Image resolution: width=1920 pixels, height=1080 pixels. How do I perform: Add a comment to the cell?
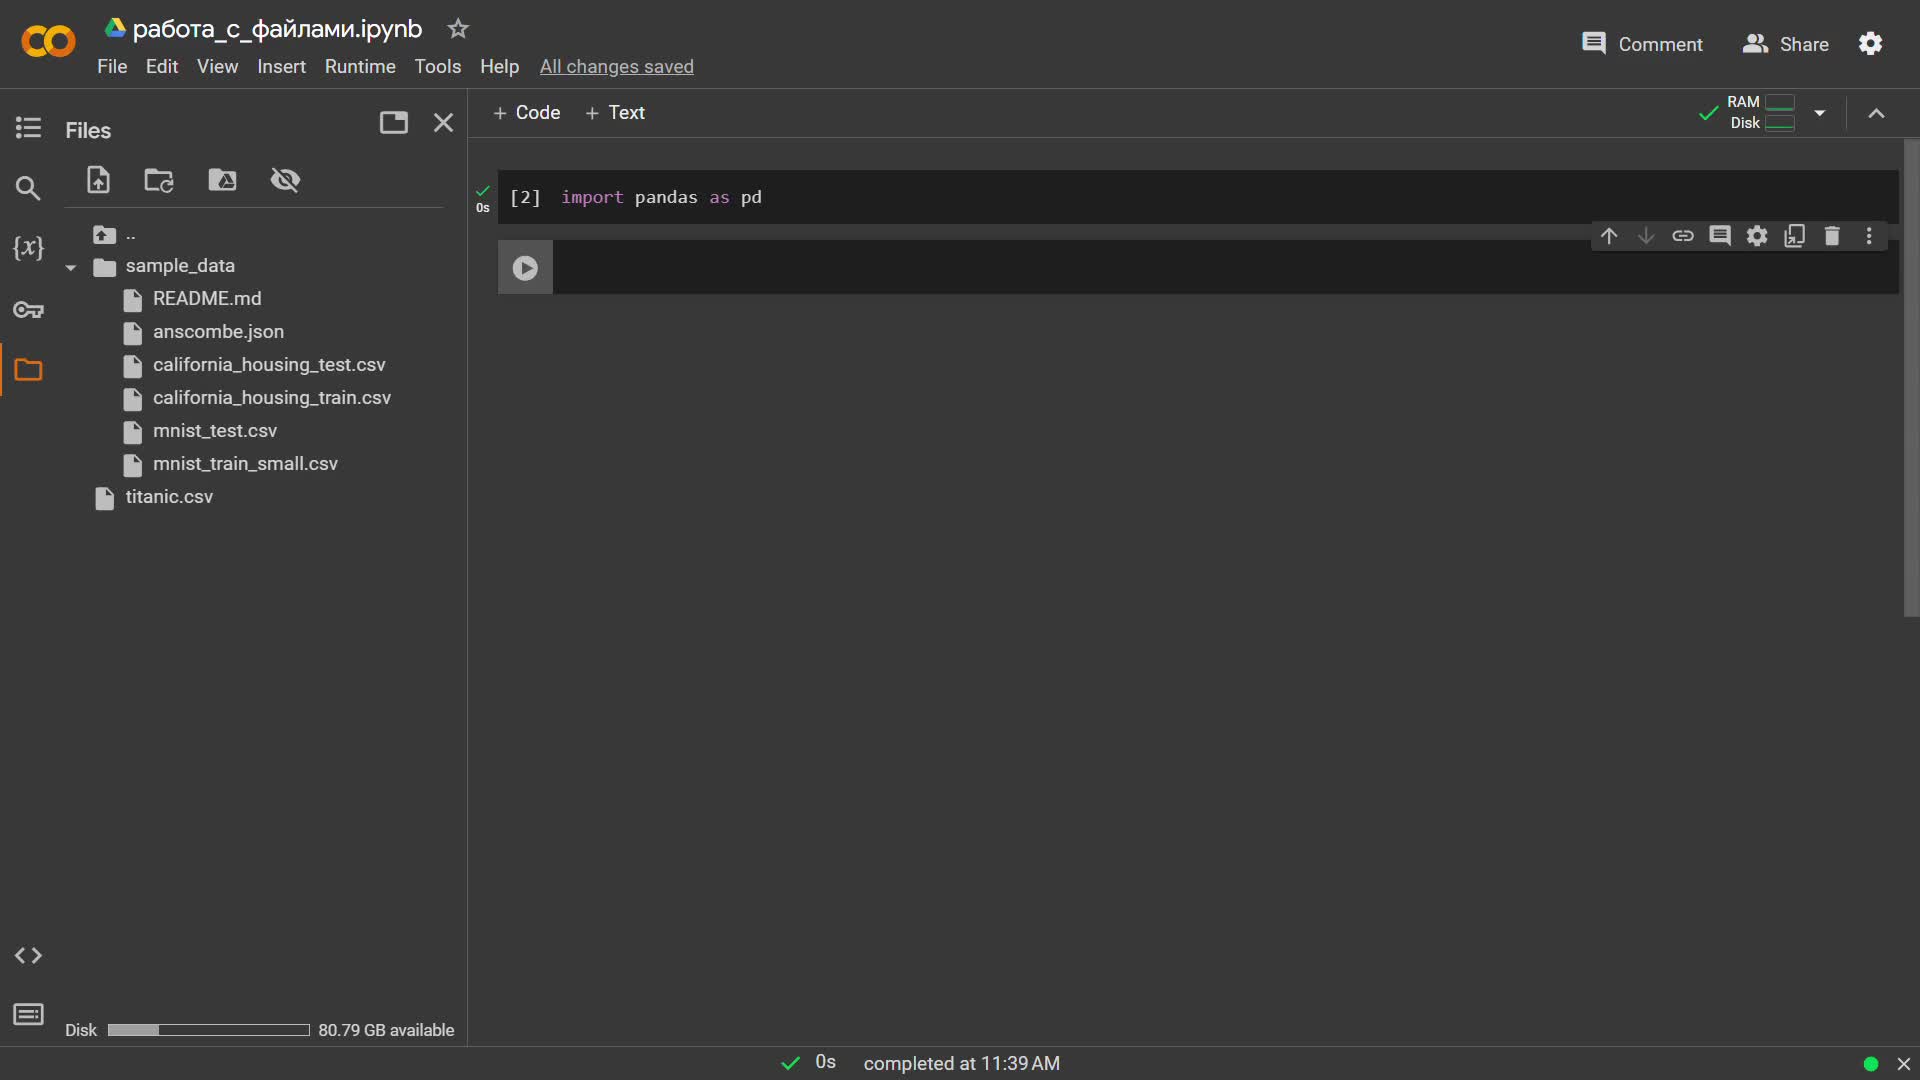point(1720,236)
